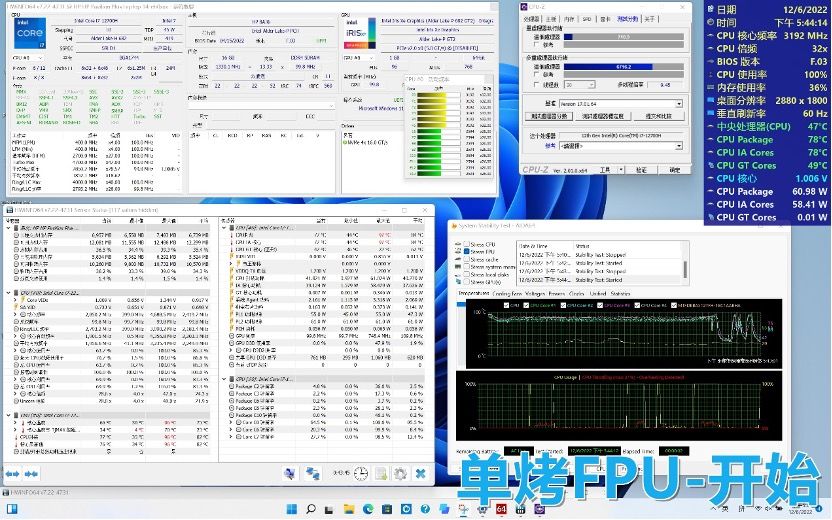Collapse CPU Intel Core group in HWiNFO left column

8,292
